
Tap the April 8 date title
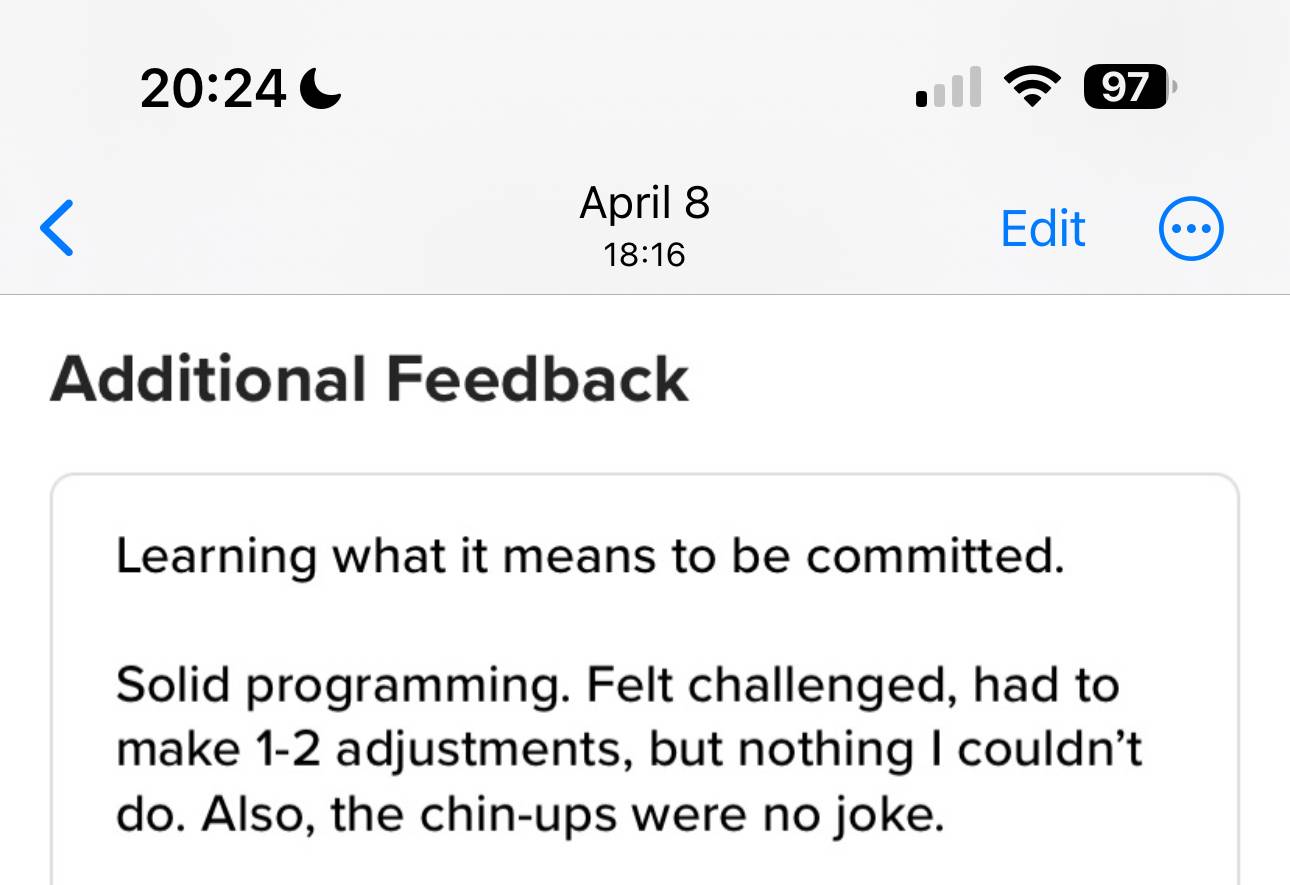pos(645,203)
